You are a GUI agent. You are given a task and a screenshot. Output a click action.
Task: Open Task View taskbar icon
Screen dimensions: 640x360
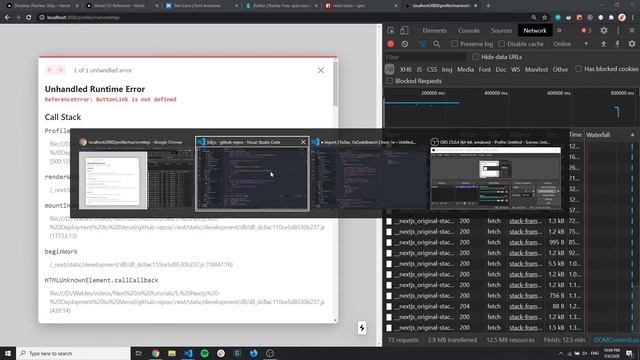coord(139,353)
